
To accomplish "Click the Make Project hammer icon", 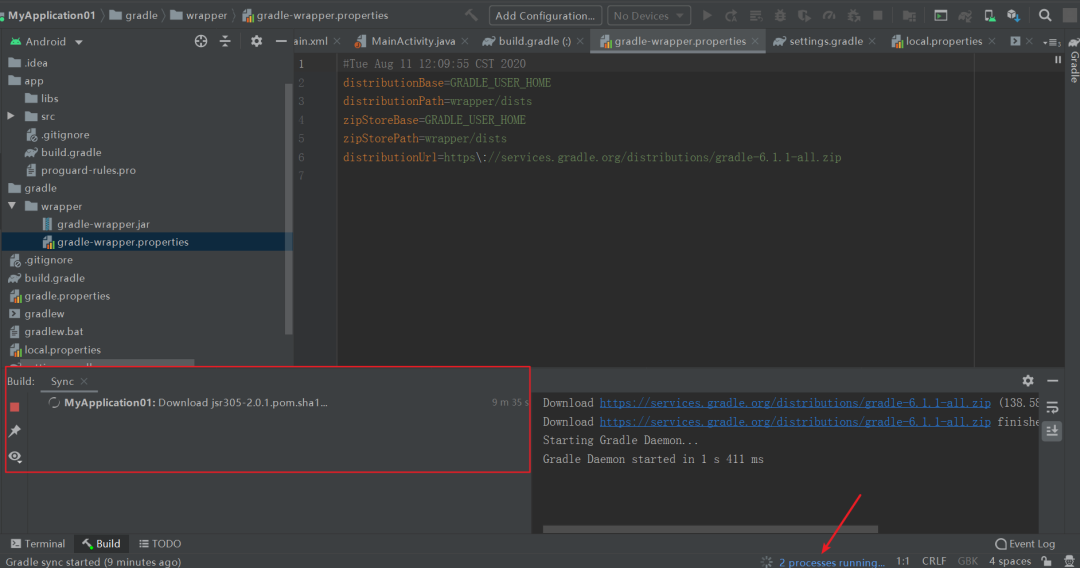I will [x=471, y=15].
